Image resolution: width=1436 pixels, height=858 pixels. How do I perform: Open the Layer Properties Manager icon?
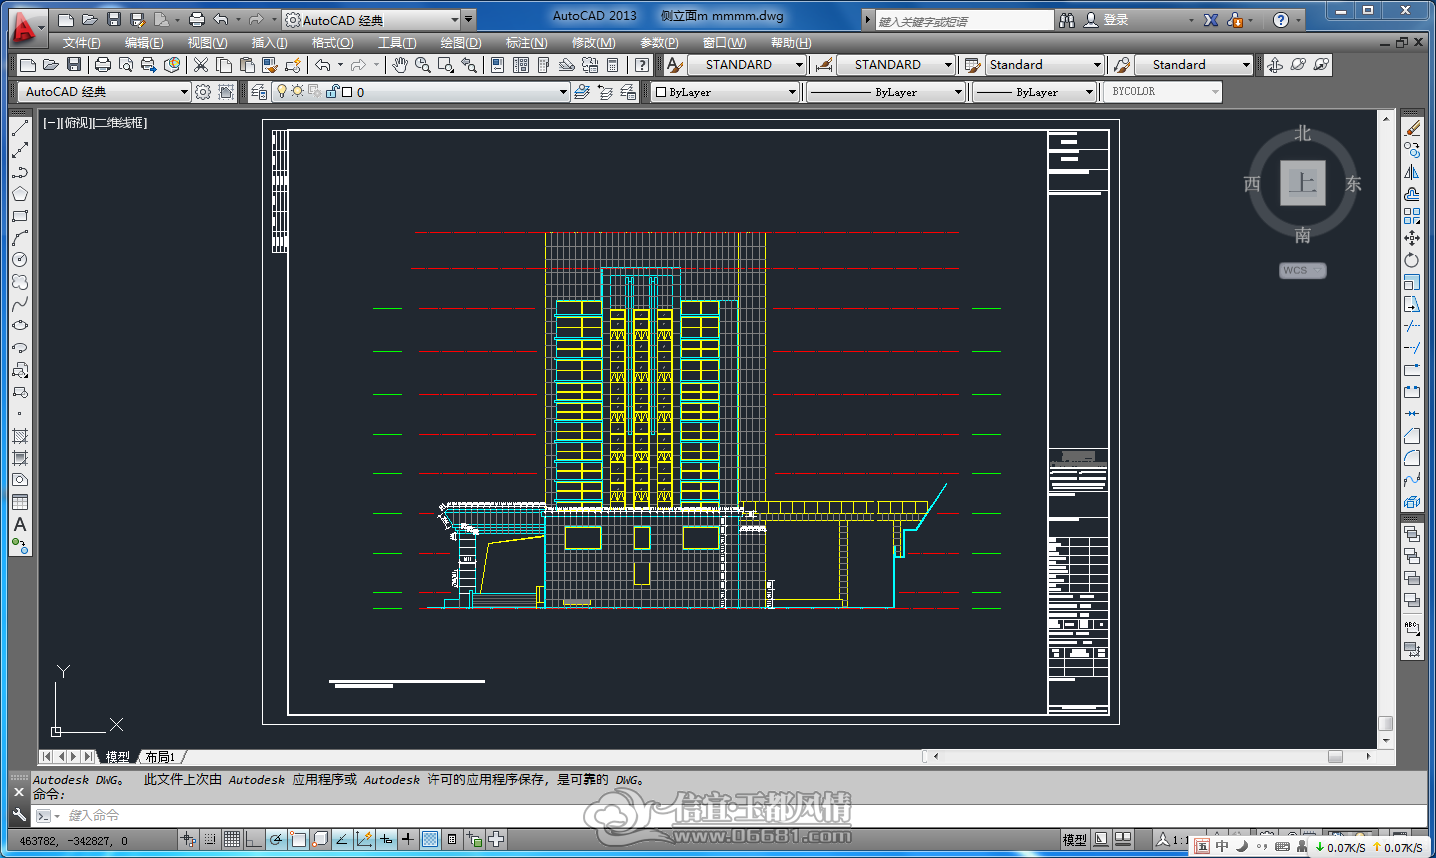tap(260, 92)
